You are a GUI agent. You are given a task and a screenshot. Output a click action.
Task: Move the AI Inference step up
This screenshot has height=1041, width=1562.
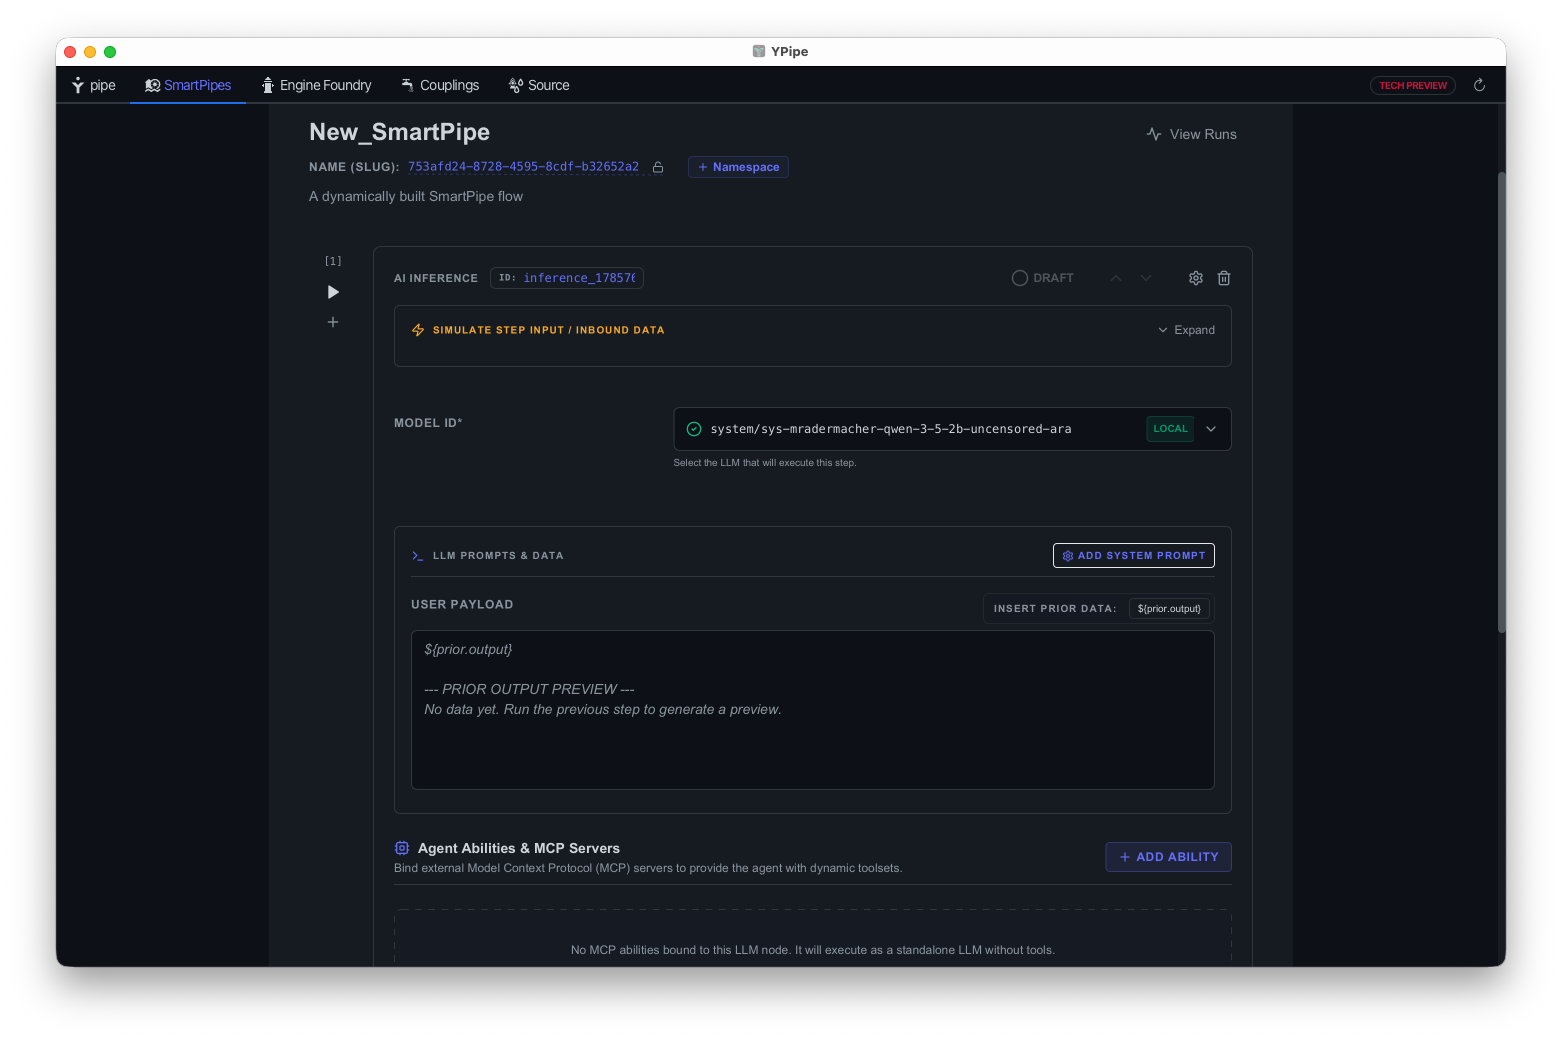pos(1116,278)
